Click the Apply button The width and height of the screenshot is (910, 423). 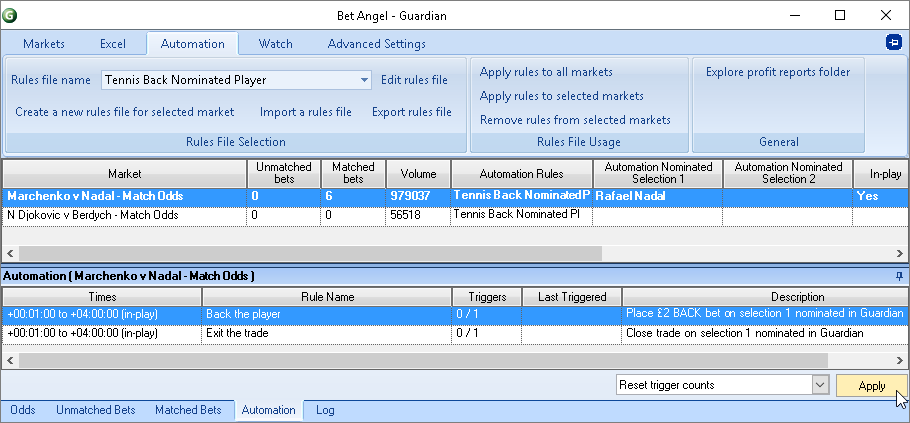click(871, 386)
